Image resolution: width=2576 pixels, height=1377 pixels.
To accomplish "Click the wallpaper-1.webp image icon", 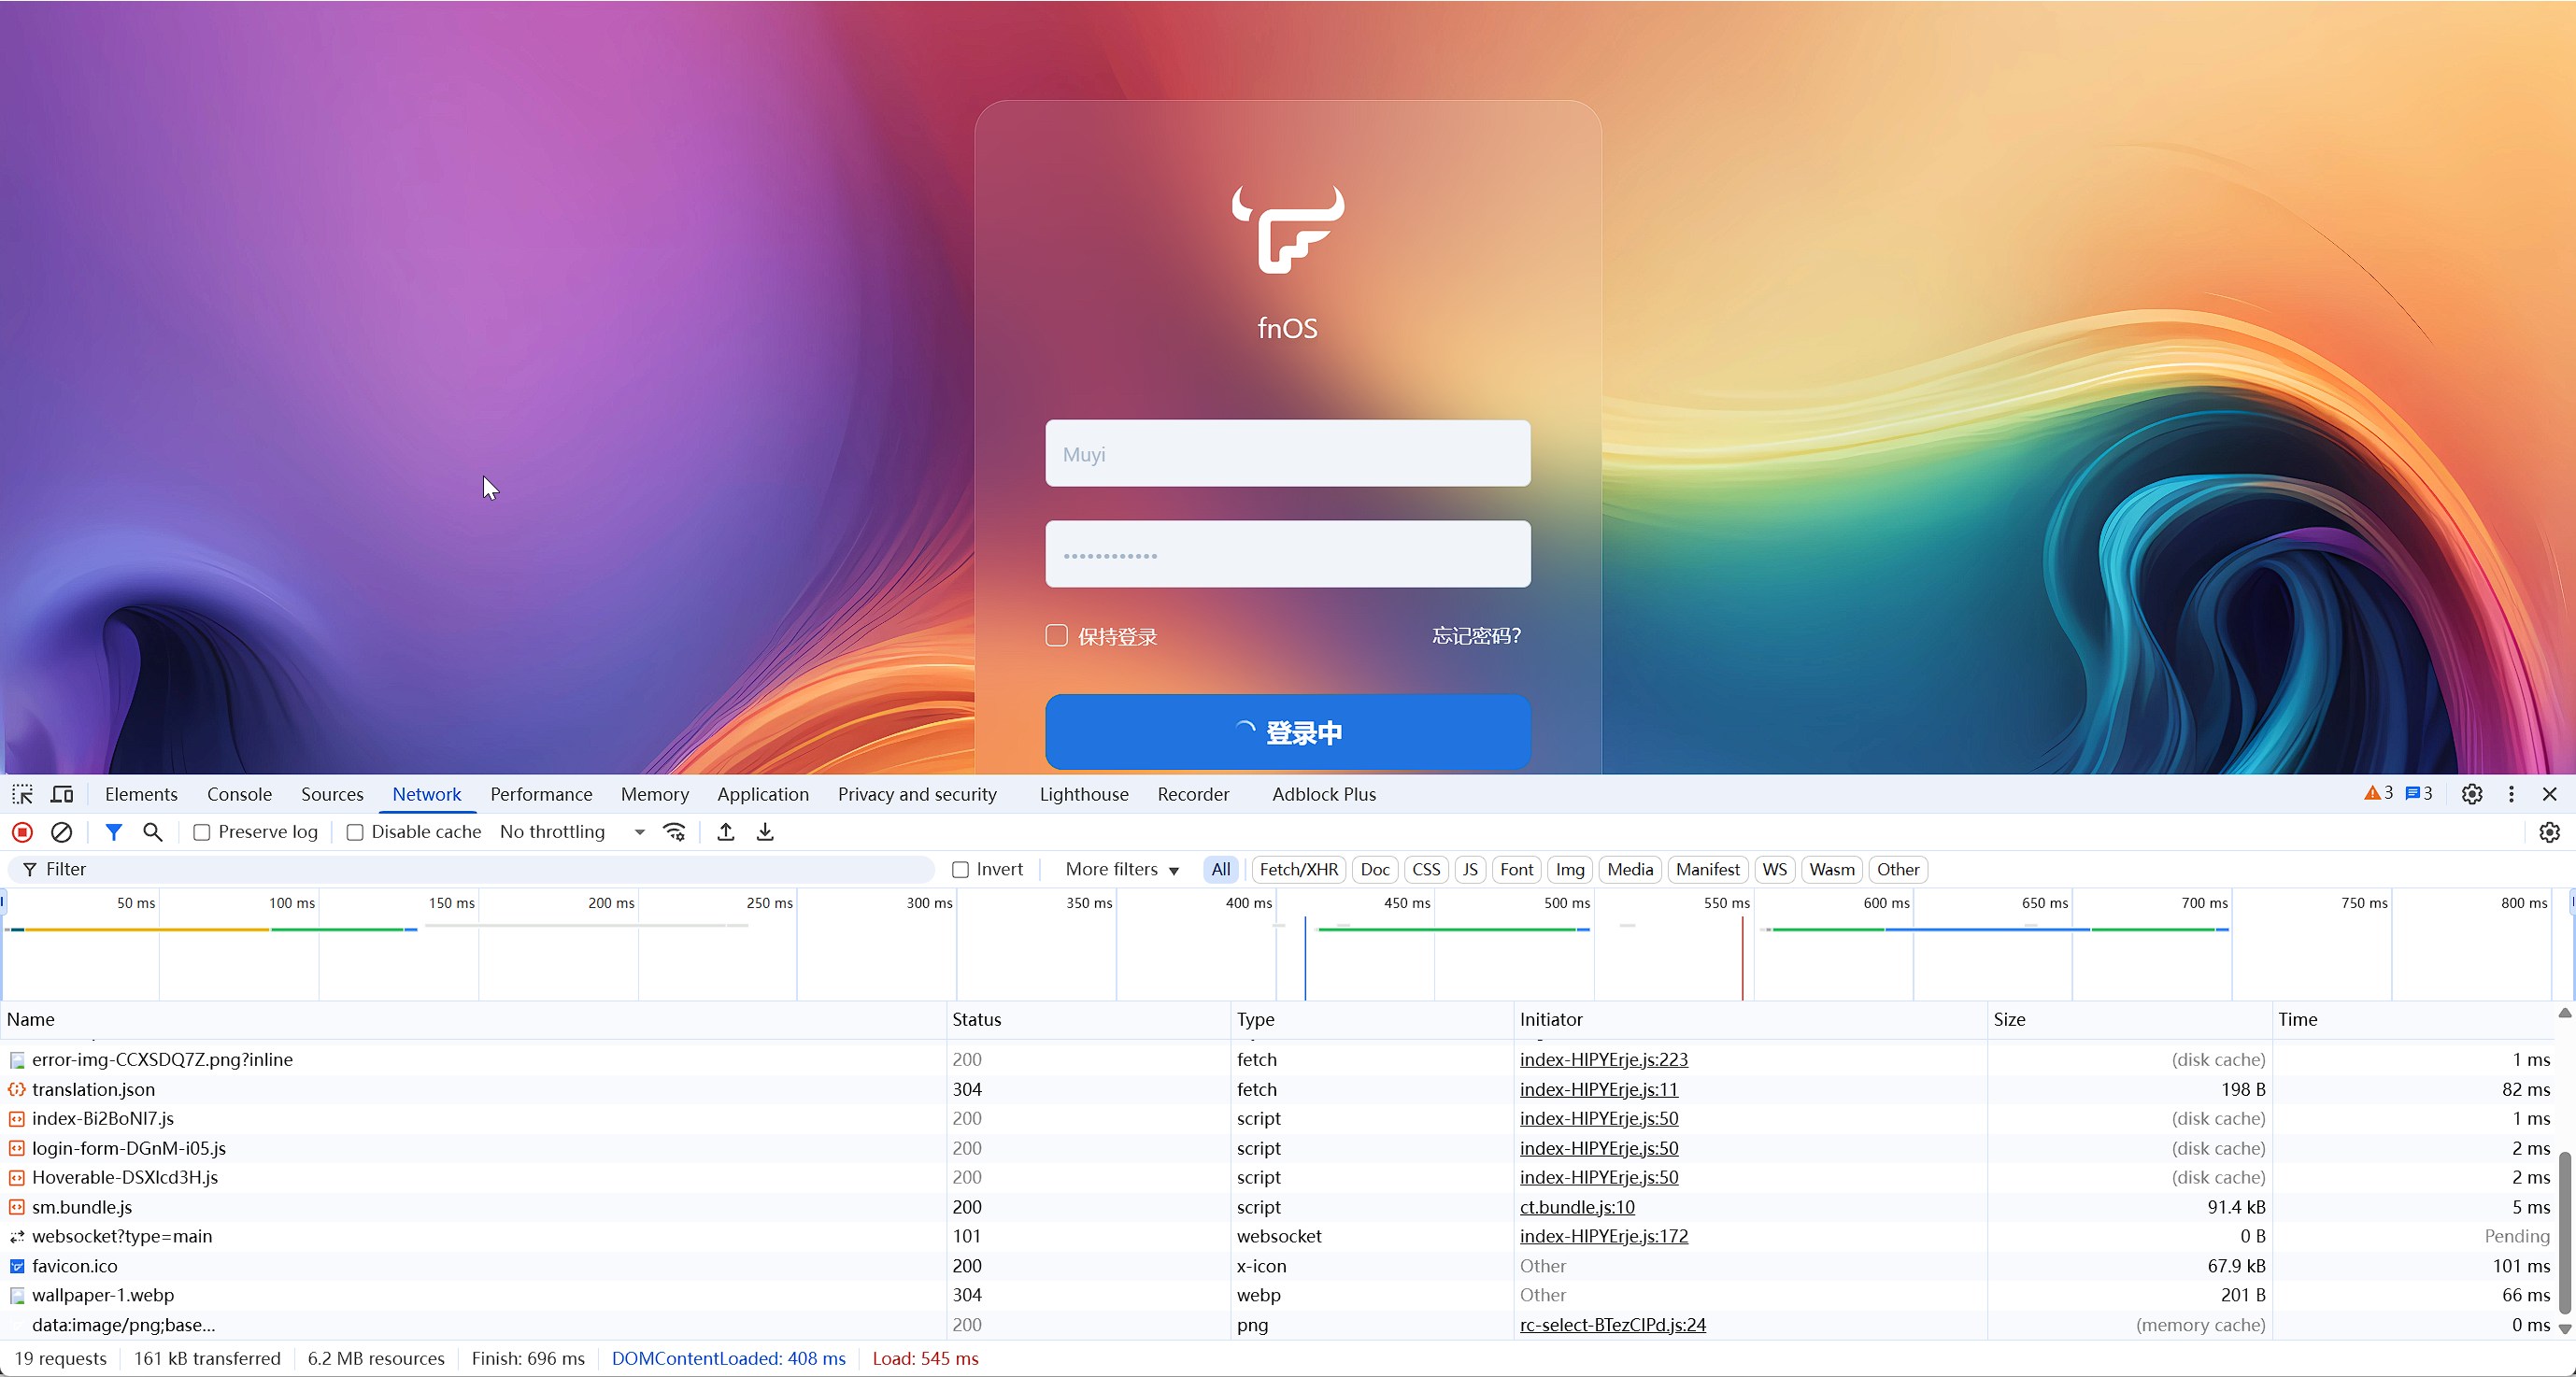I will pos(17,1296).
